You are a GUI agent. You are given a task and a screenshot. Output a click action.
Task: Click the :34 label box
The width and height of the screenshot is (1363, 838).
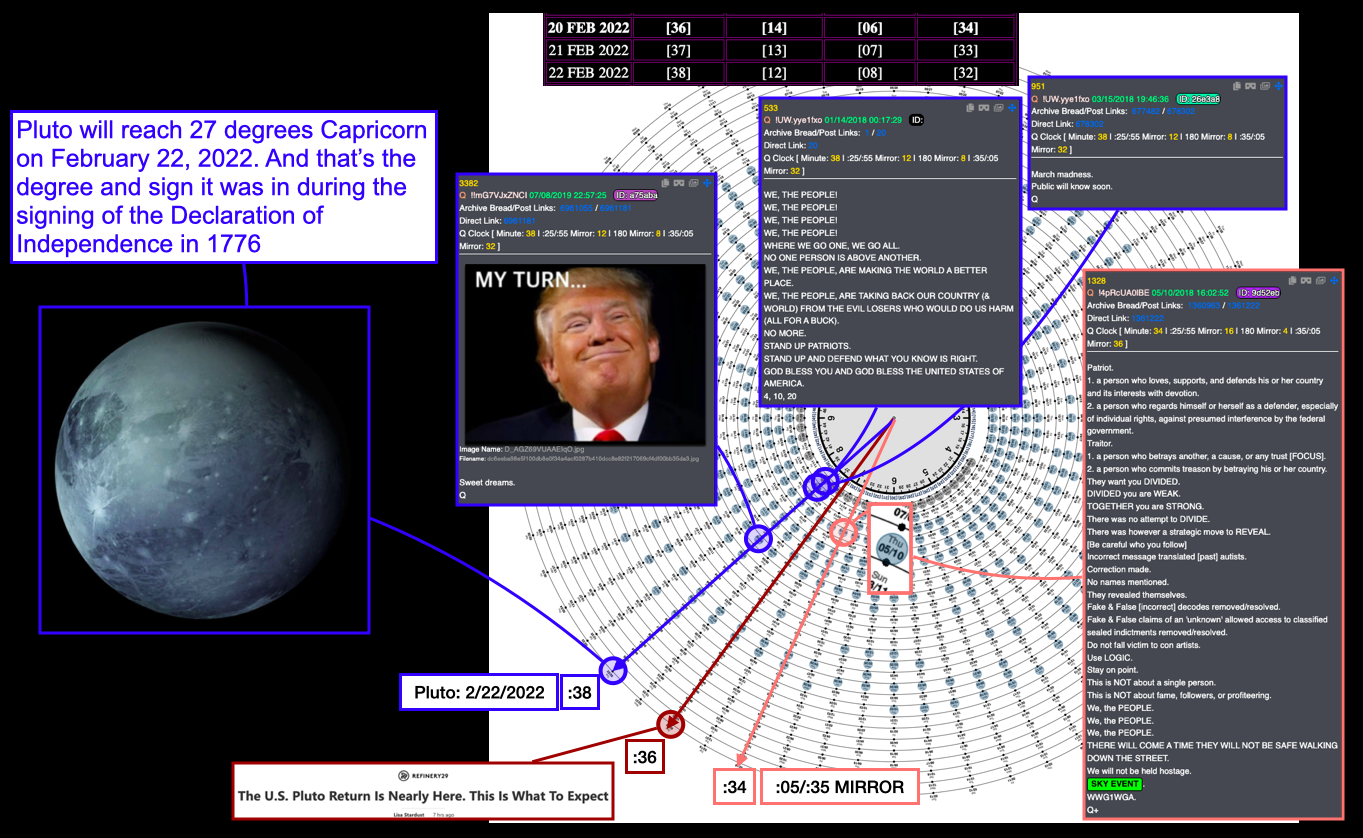(735, 788)
